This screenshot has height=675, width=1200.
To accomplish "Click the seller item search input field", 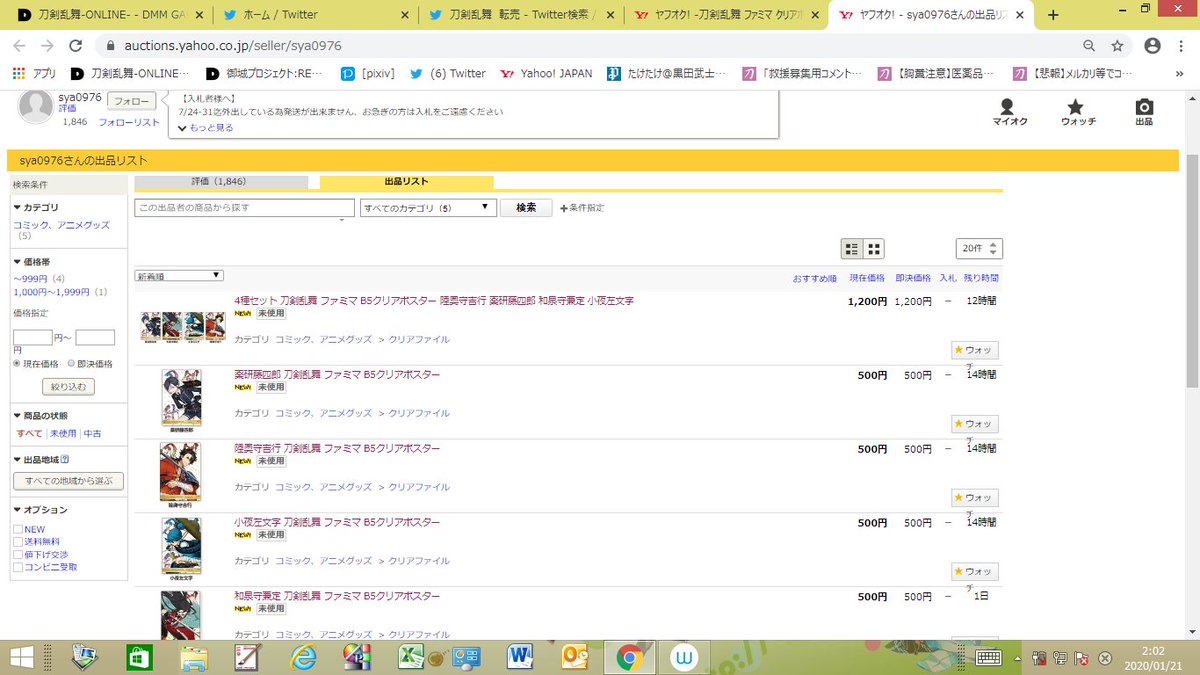I will click(244, 207).
